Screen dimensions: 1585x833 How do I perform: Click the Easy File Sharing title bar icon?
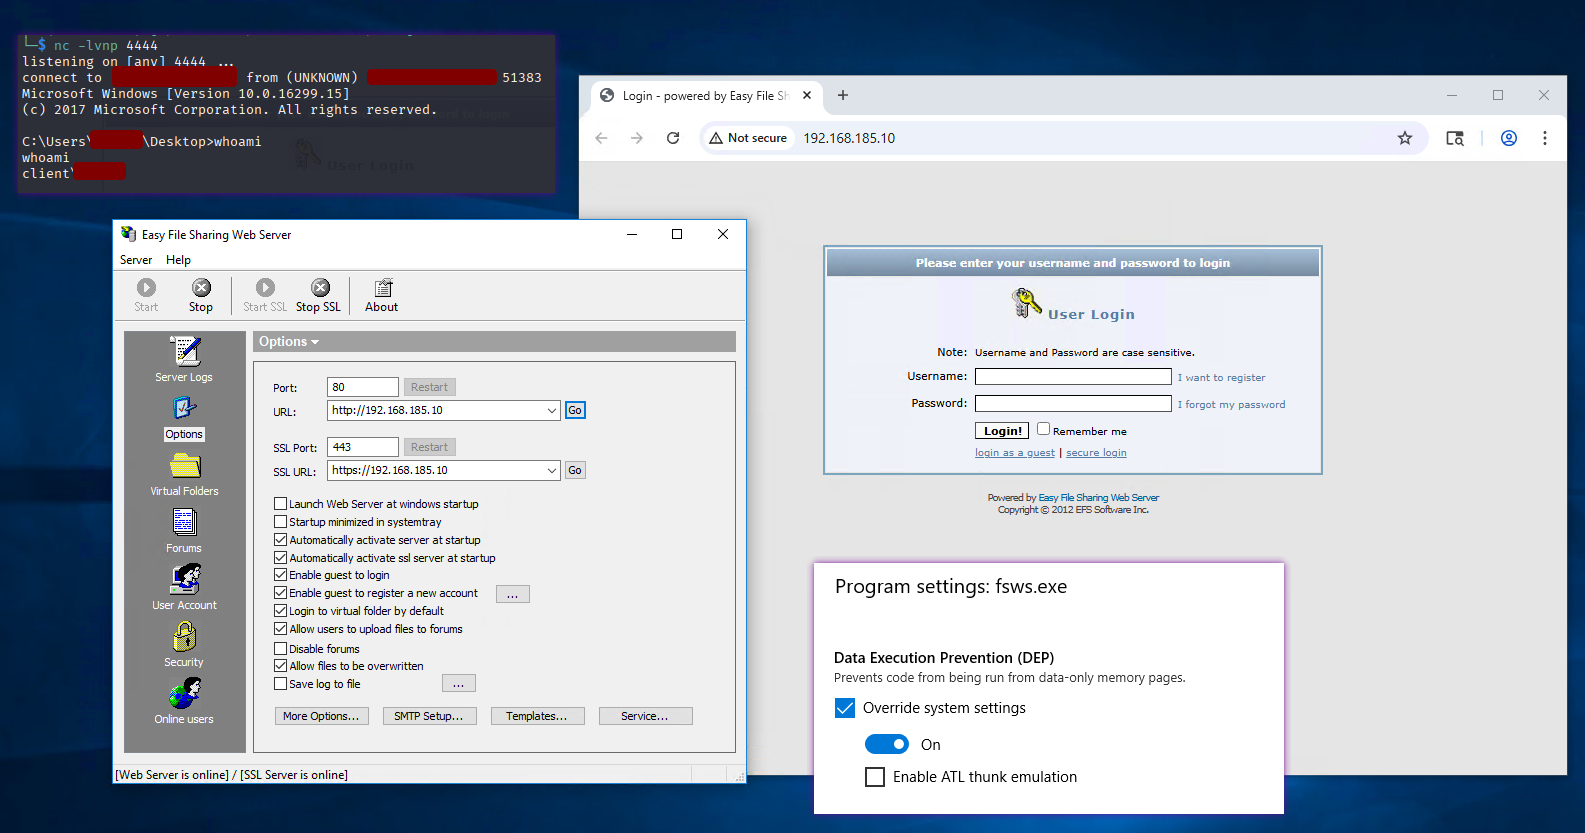(x=129, y=234)
